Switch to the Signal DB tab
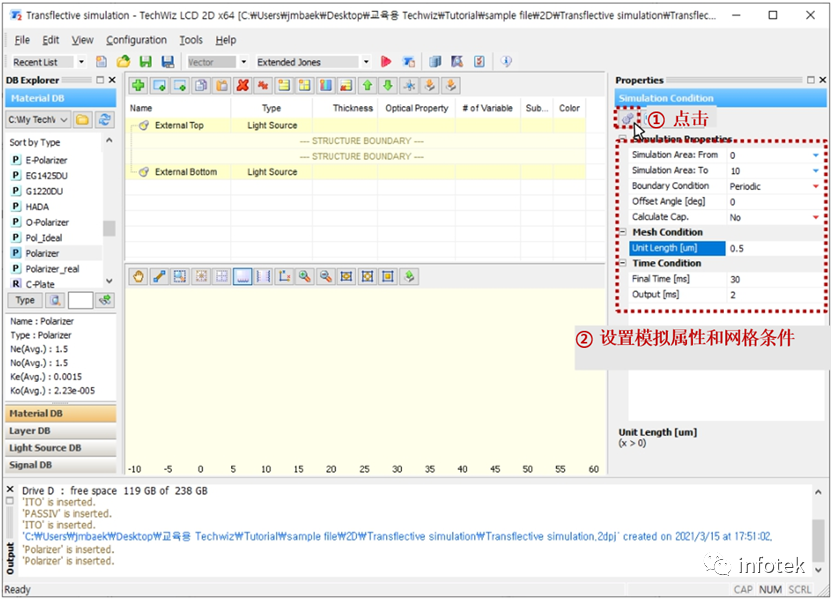Viewport: 831px width, 599px height. (x=60, y=465)
